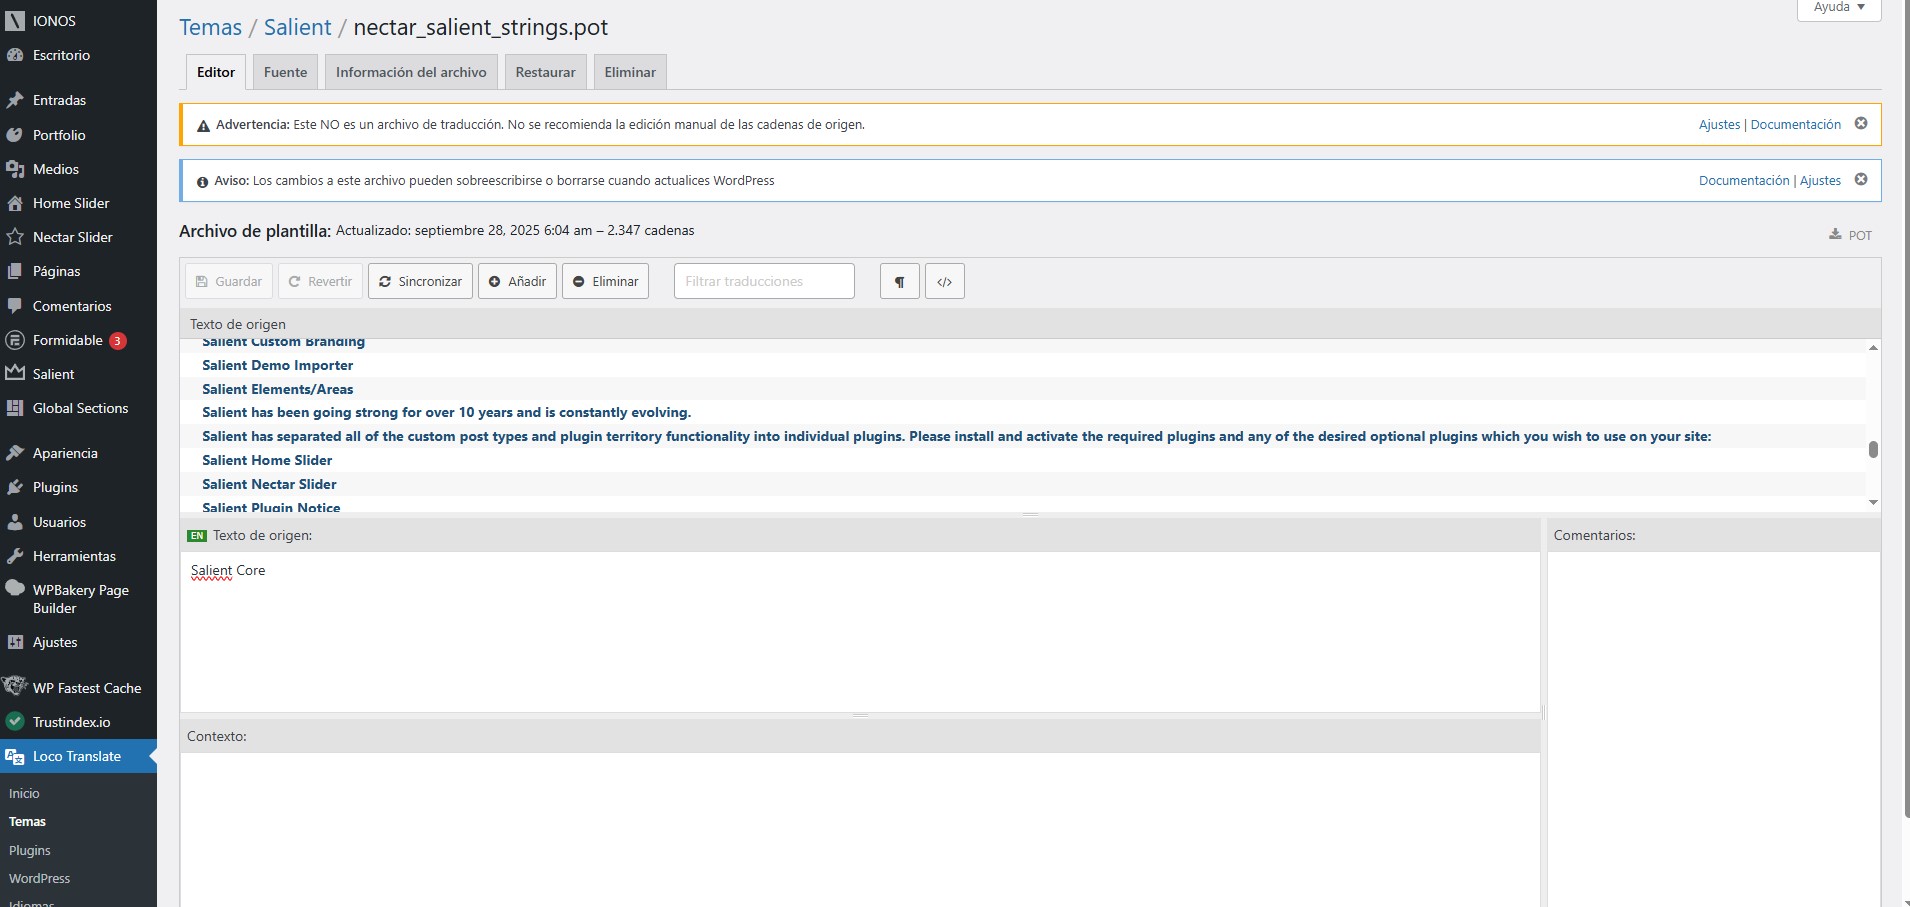1910x907 pixels.
Task: Toggle invisible characters pilcrow button
Action: (x=899, y=281)
